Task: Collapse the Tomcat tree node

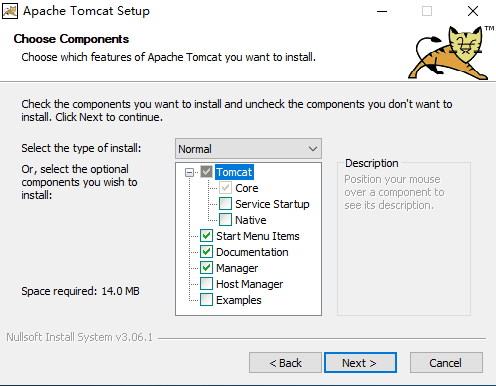Action: (x=189, y=172)
